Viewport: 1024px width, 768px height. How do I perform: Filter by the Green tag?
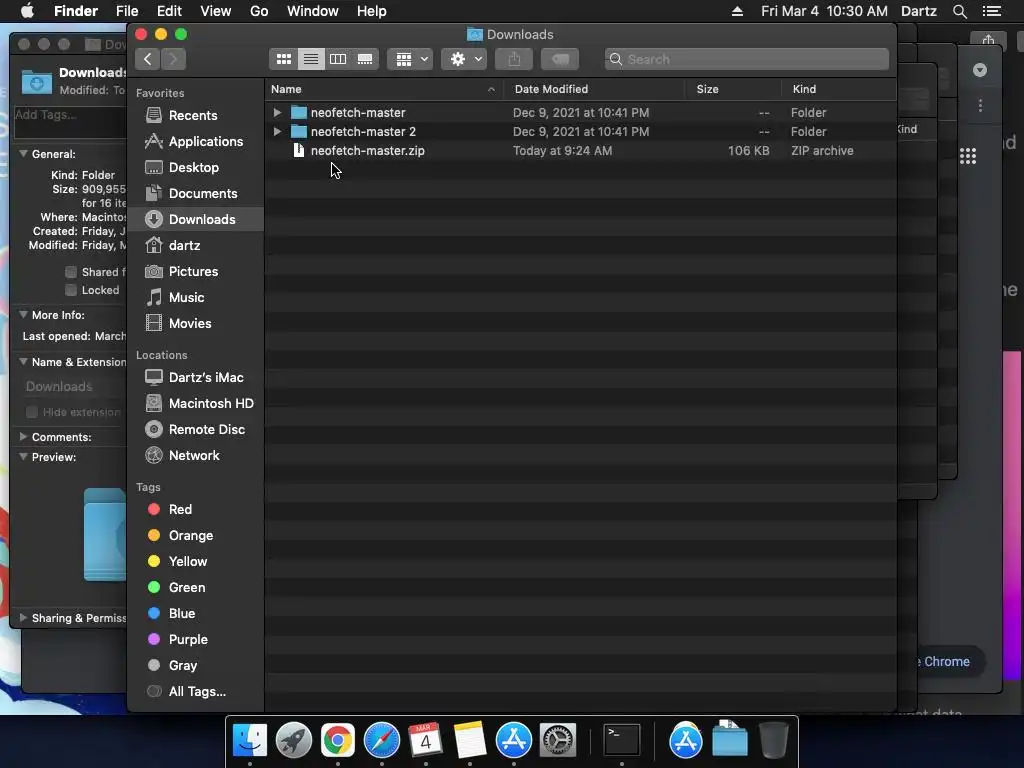coord(196,588)
